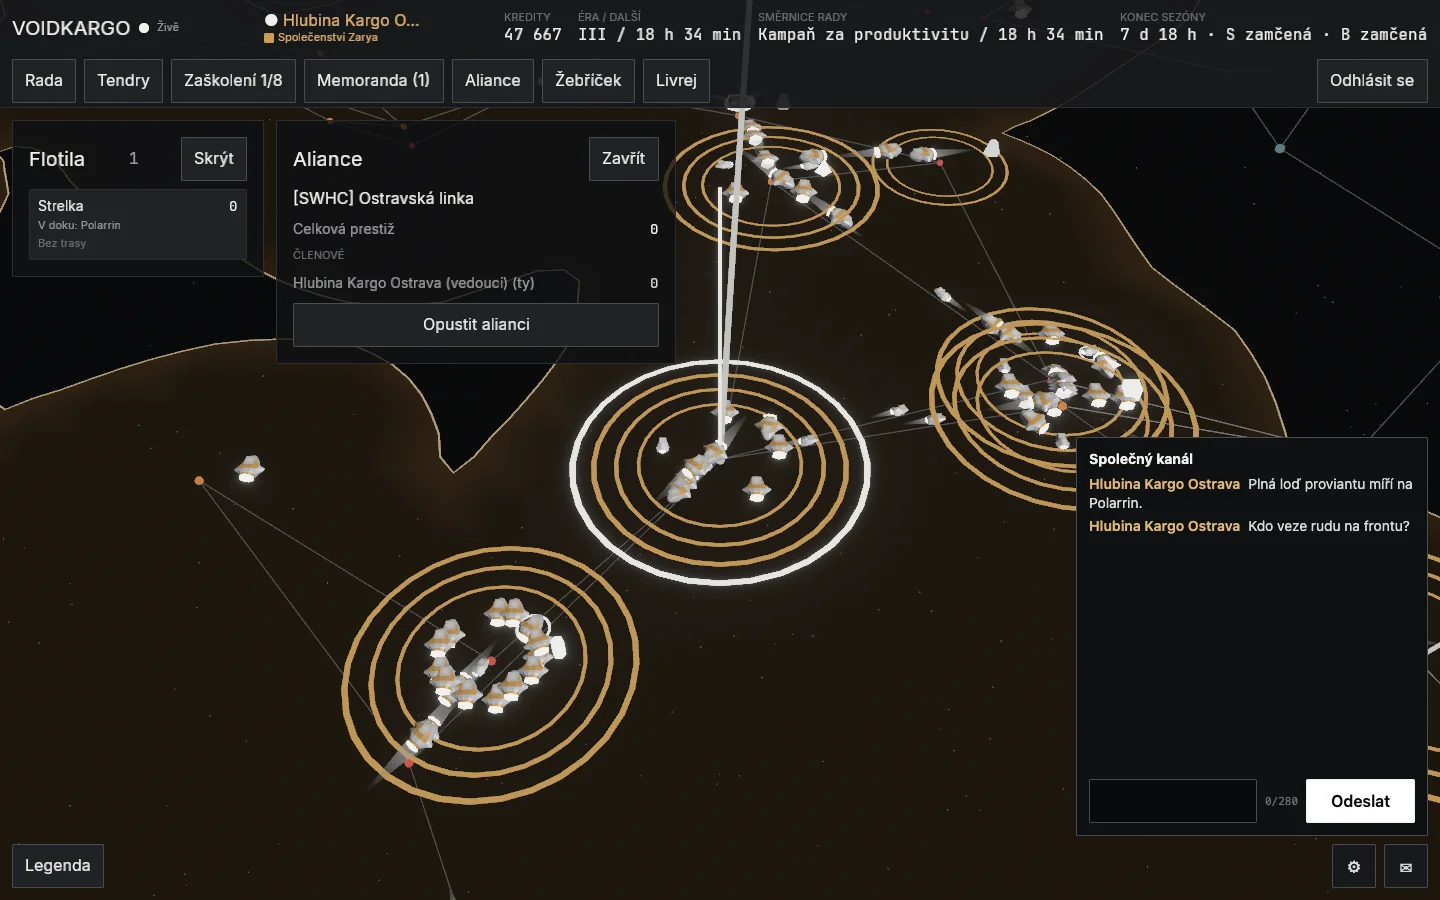Close the Aliance panel with Zavřít

pyautogui.click(x=624, y=159)
